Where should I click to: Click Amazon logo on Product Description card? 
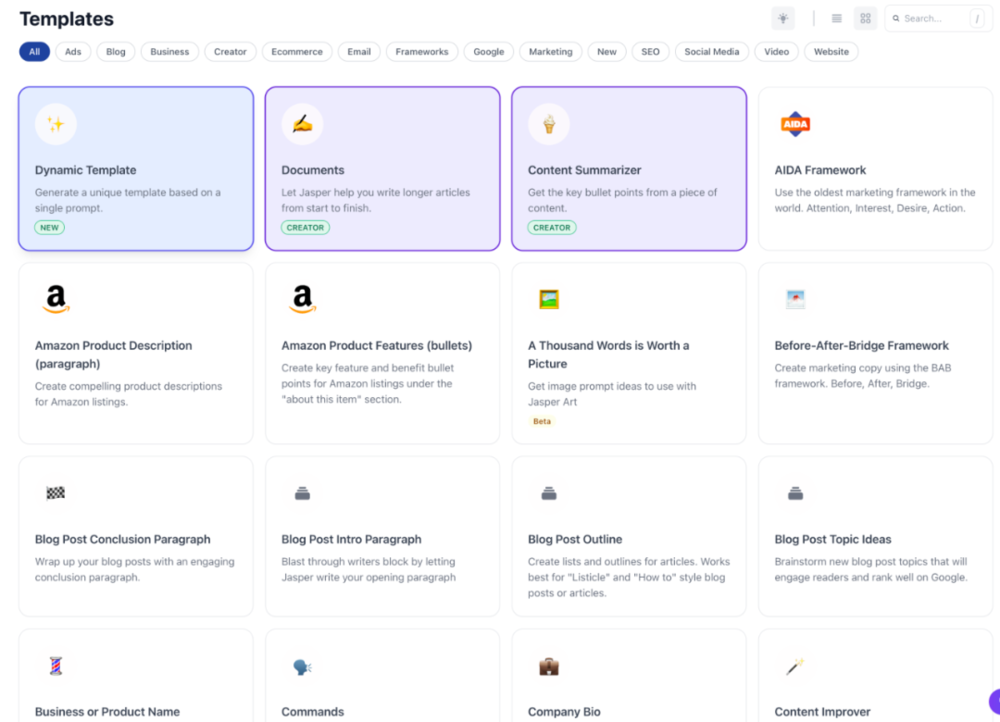point(56,299)
